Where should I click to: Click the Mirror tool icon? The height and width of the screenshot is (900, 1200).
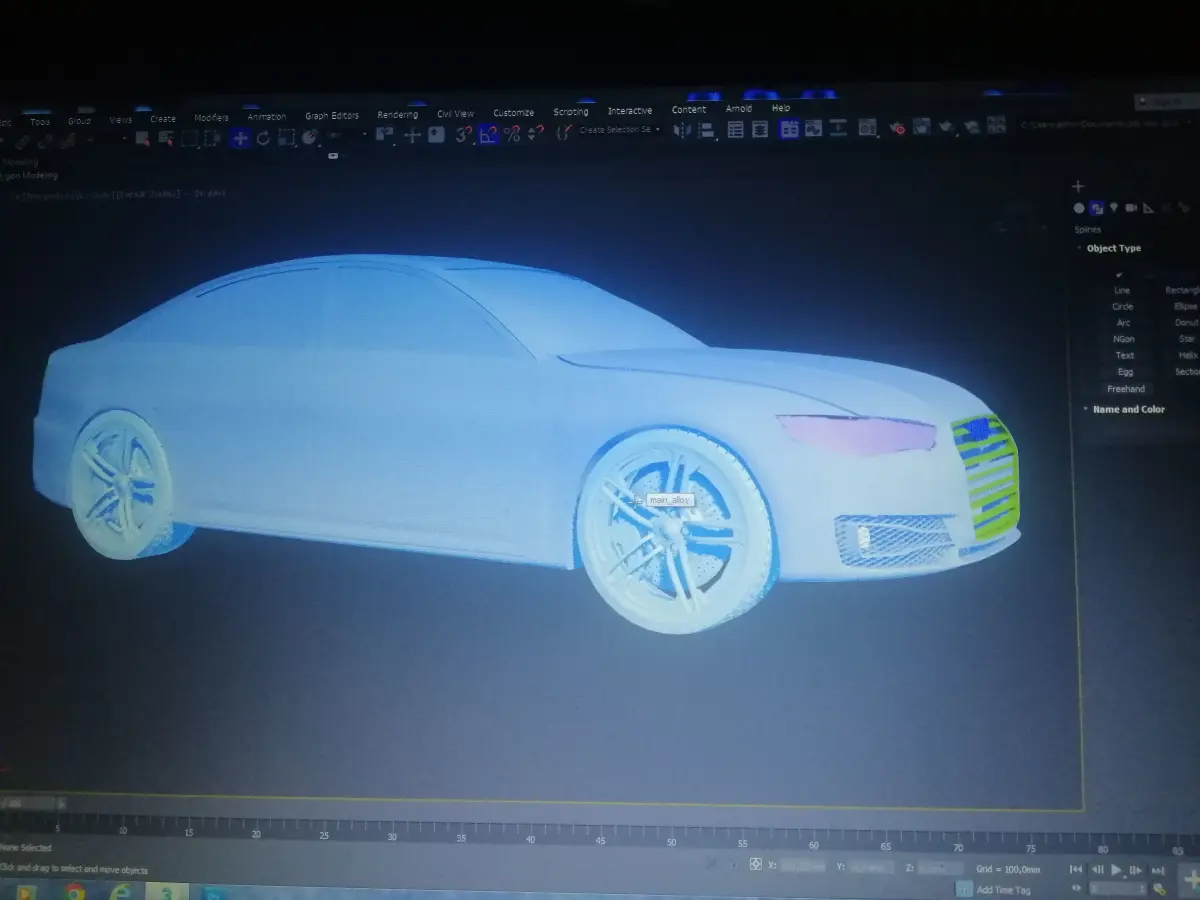click(x=682, y=130)
